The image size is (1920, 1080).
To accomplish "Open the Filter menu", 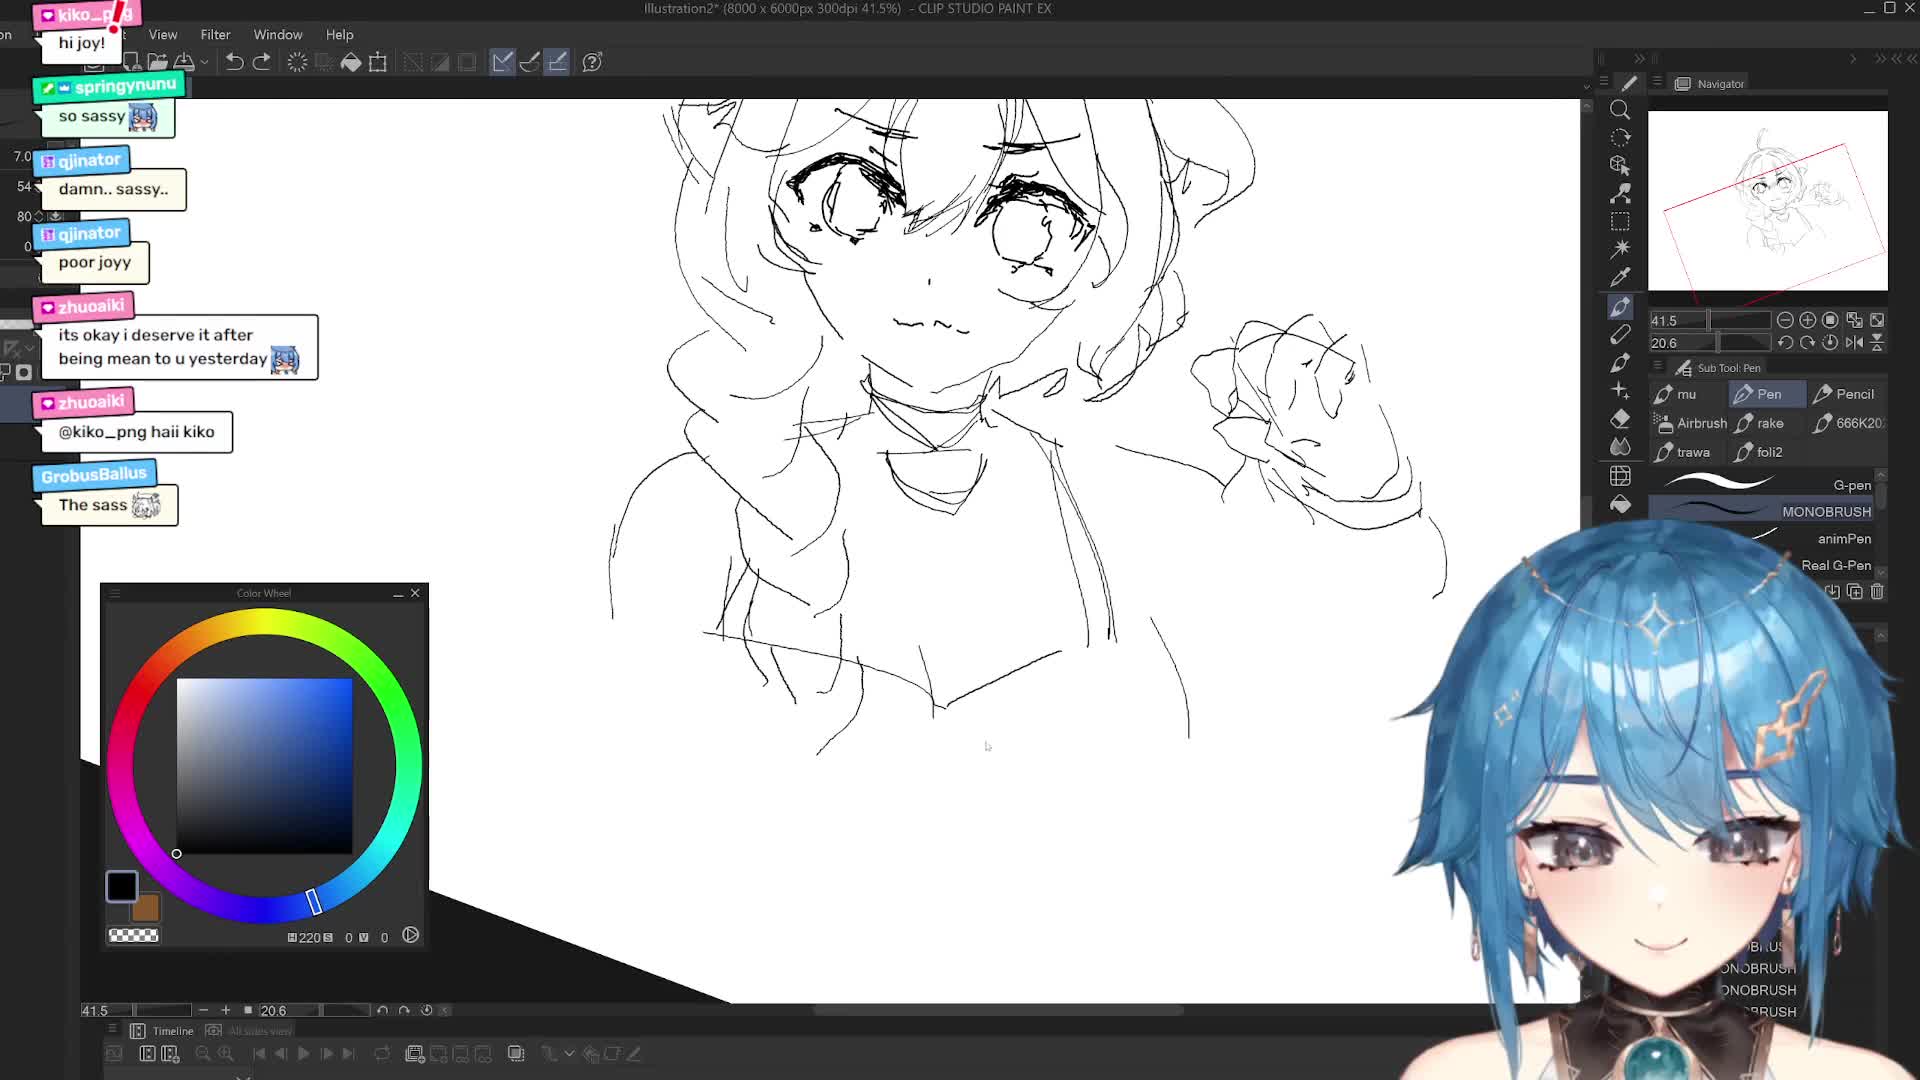I will pyautogui.click(x=215, y=34).
